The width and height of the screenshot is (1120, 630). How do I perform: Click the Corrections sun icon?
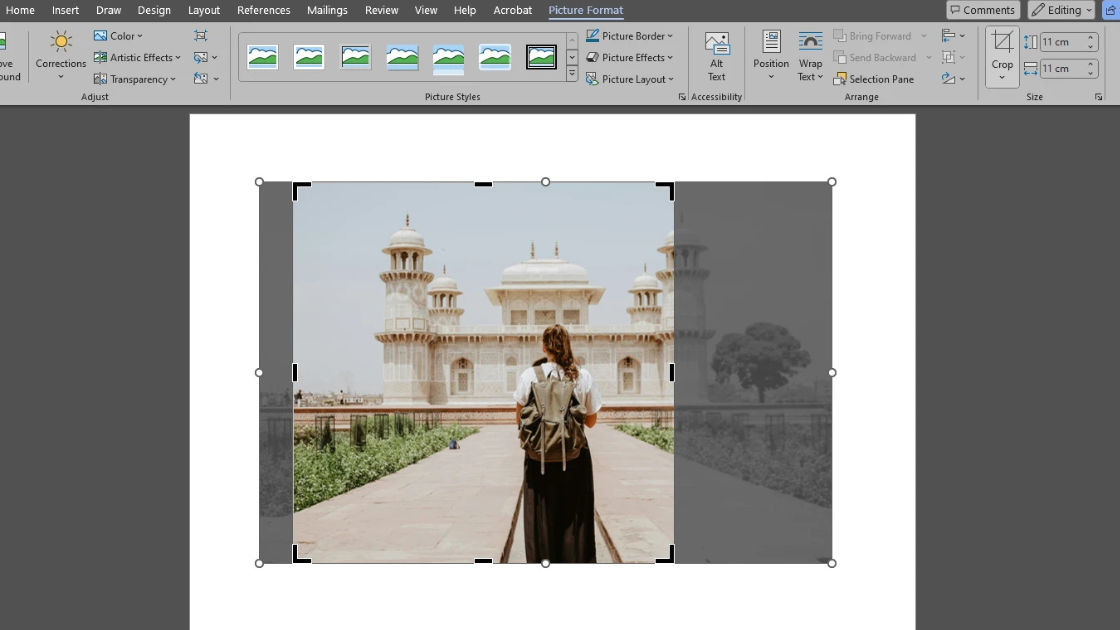click(x=61, y=42)
